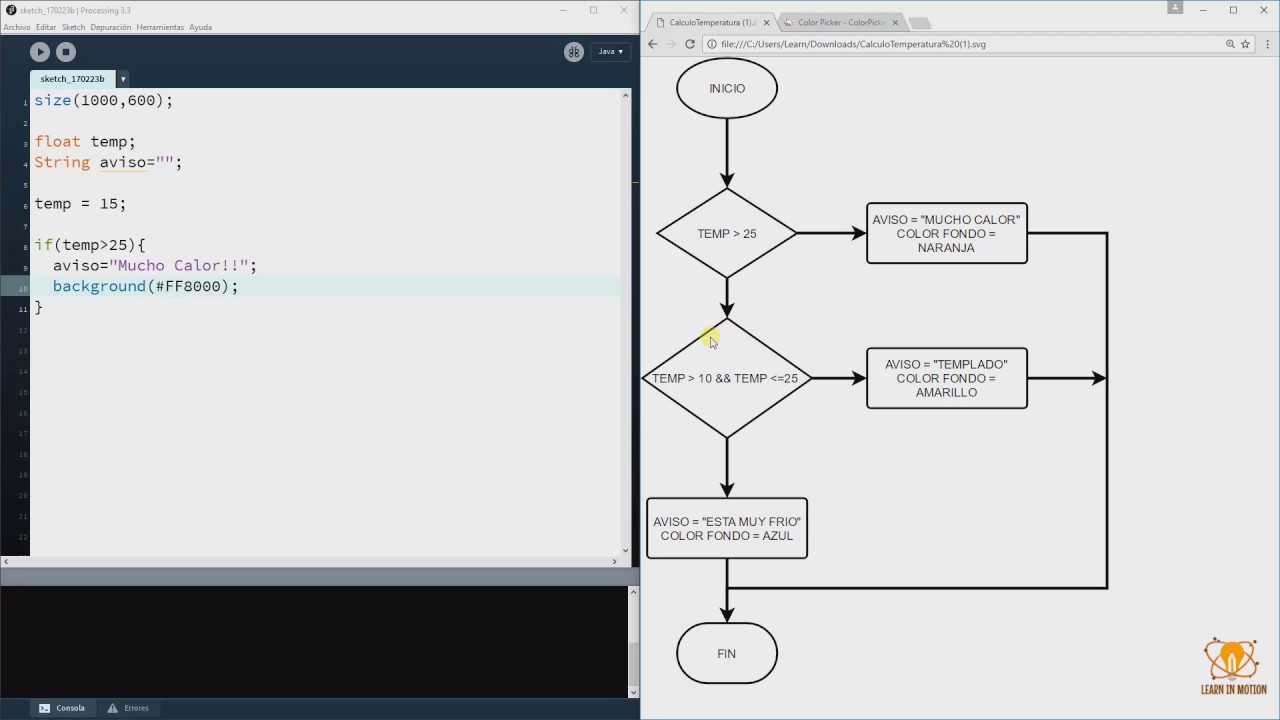Open the tab options arrow beside sketch_170223b
1280x720 pixels.
coord(123,79)
